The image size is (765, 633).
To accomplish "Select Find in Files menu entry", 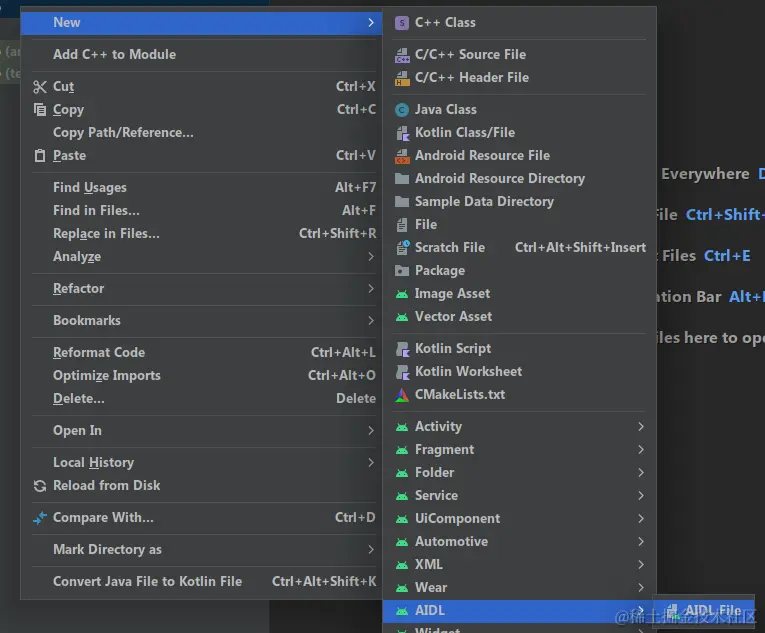I will 96,211.
